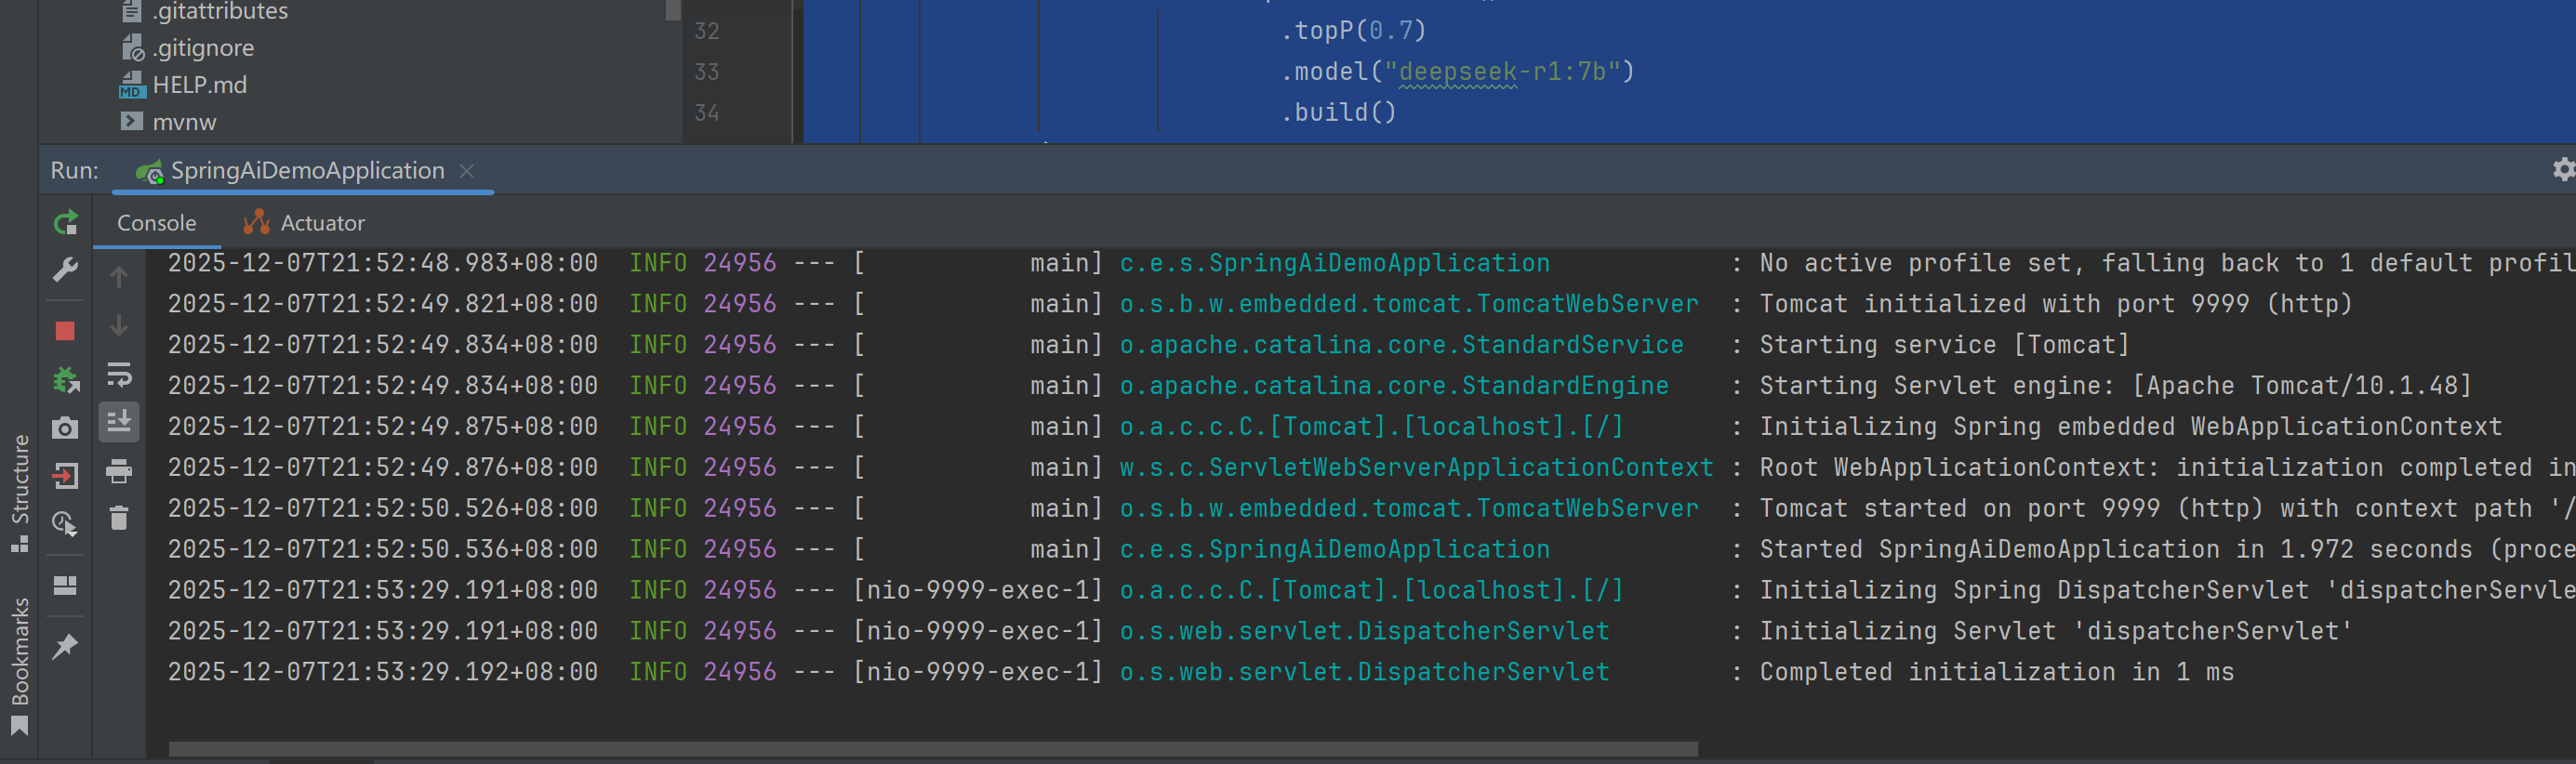Click the project tree vertical scrollbar
This screenshot has width=2576, height=764.
673,10
